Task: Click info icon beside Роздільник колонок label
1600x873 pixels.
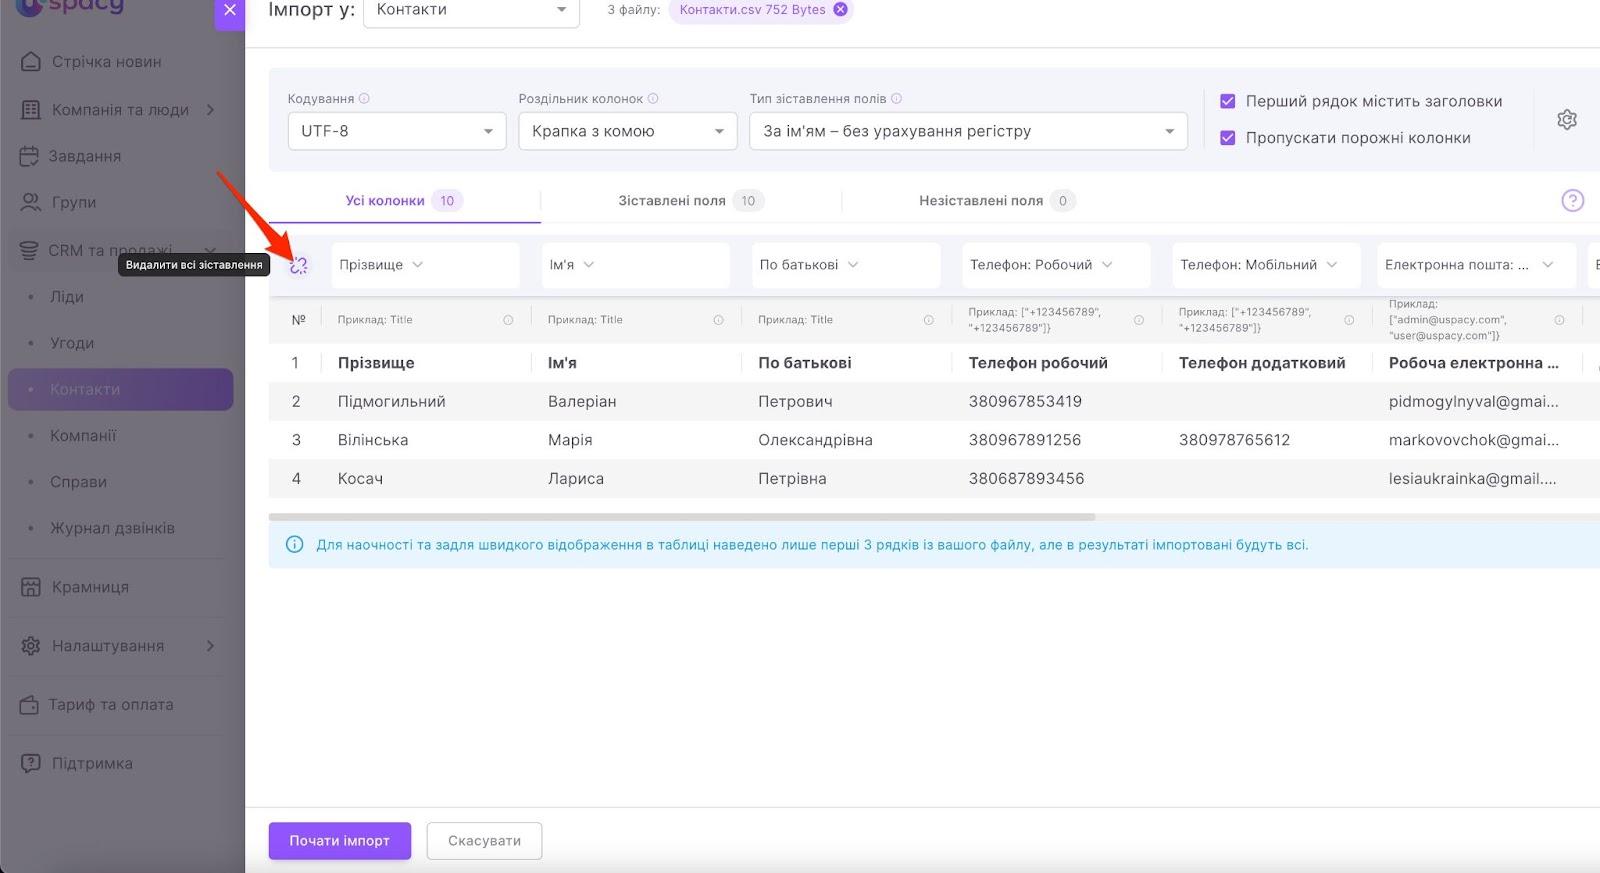Action: 653,99
